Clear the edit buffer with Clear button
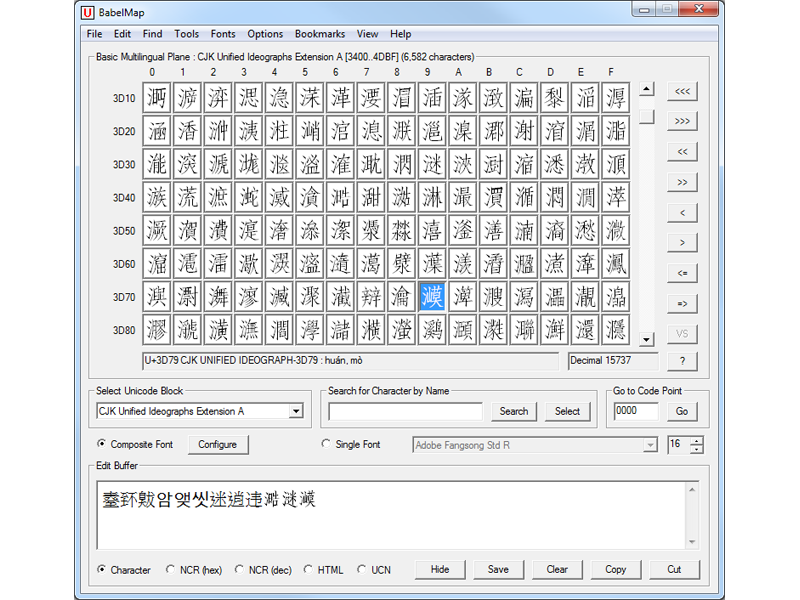The height and width of the screenshot is (600, 800). [x=557, y=569]
